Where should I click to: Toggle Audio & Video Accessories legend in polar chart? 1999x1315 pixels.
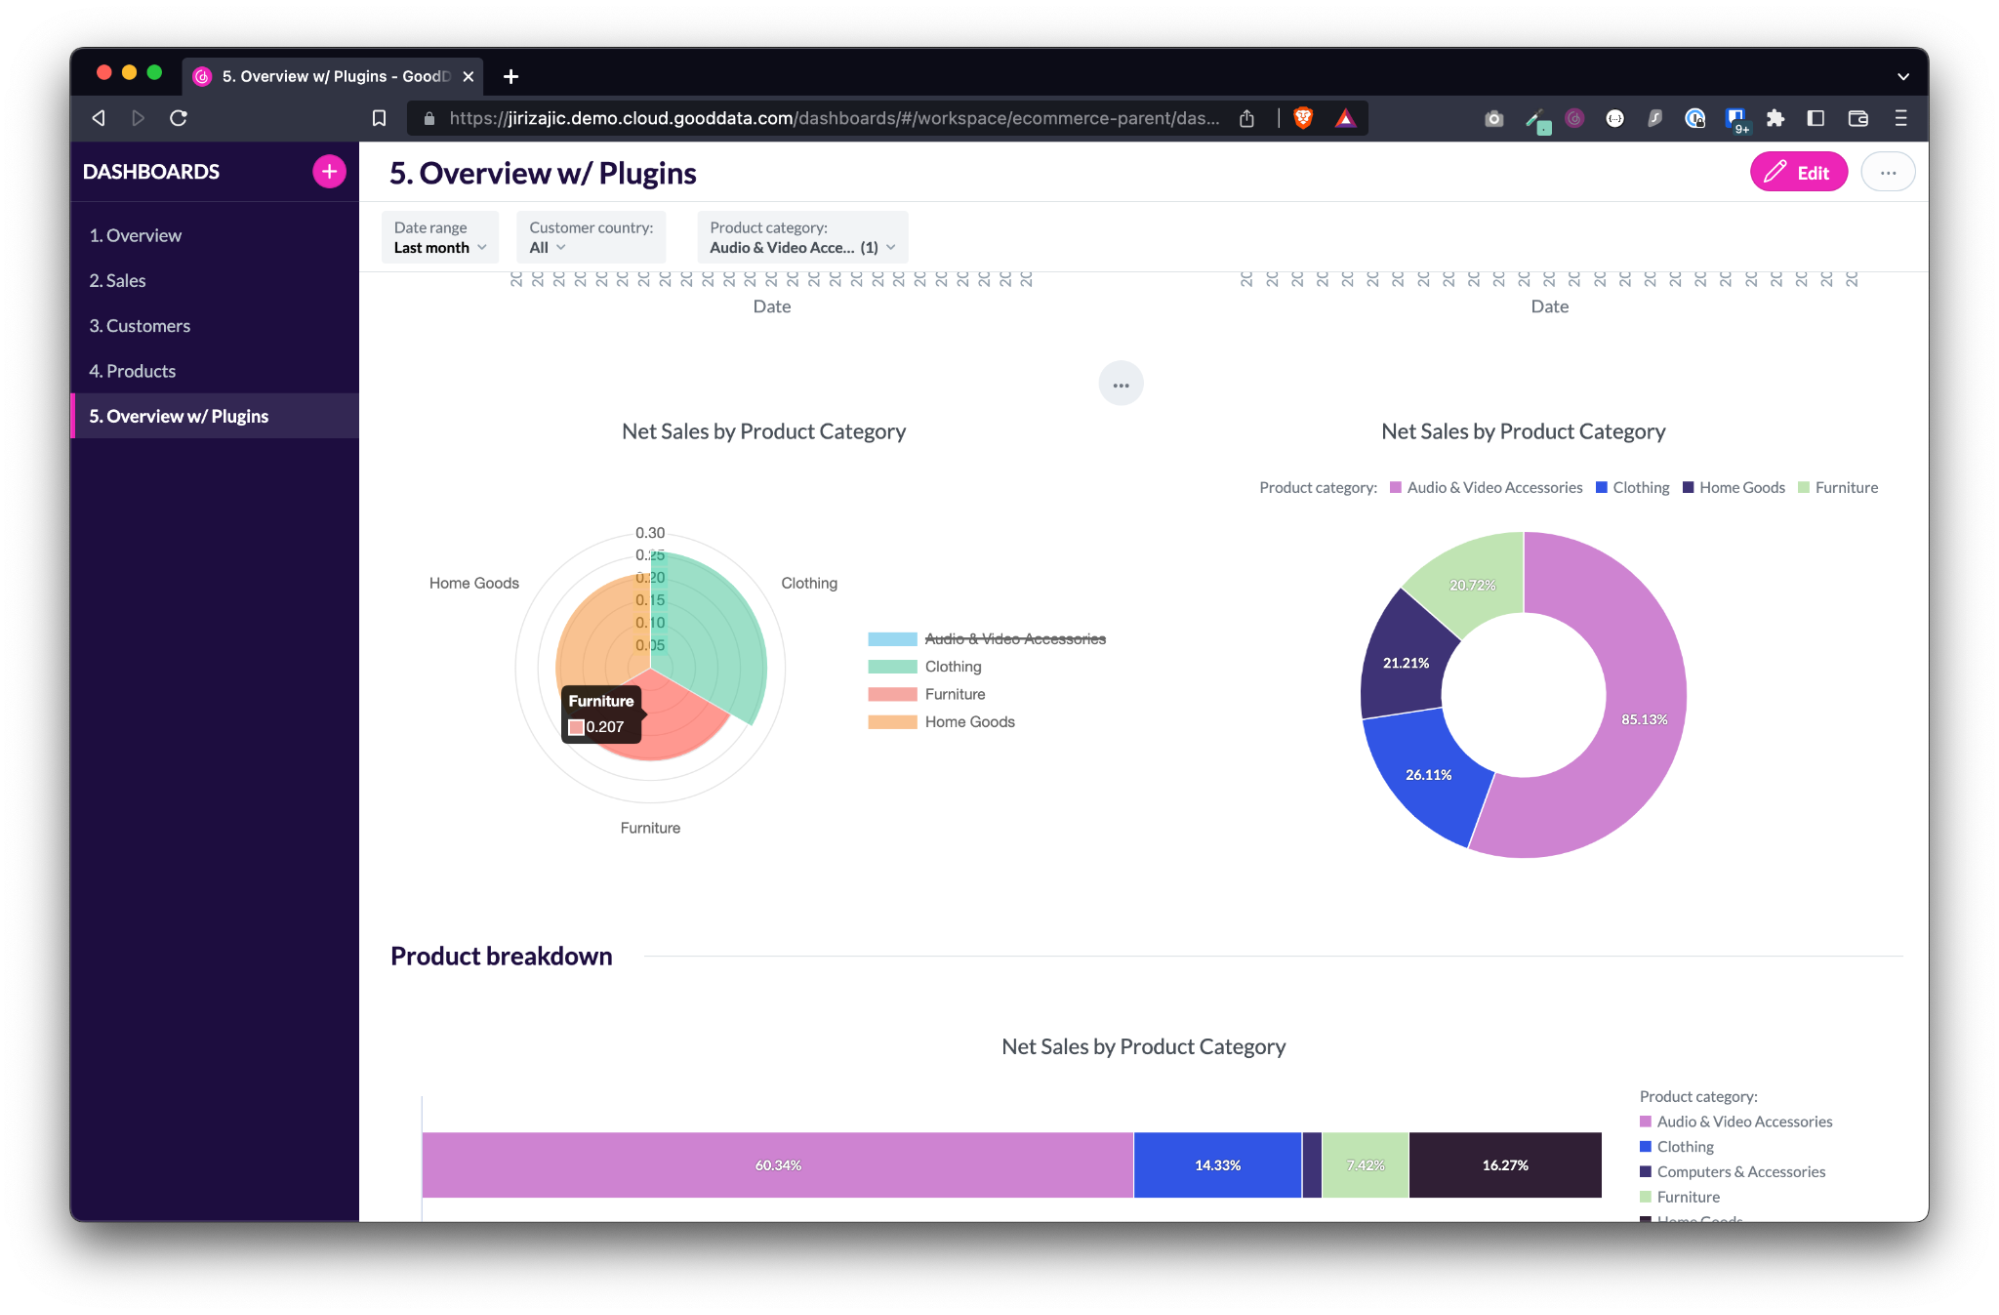tap(1014, 639)
